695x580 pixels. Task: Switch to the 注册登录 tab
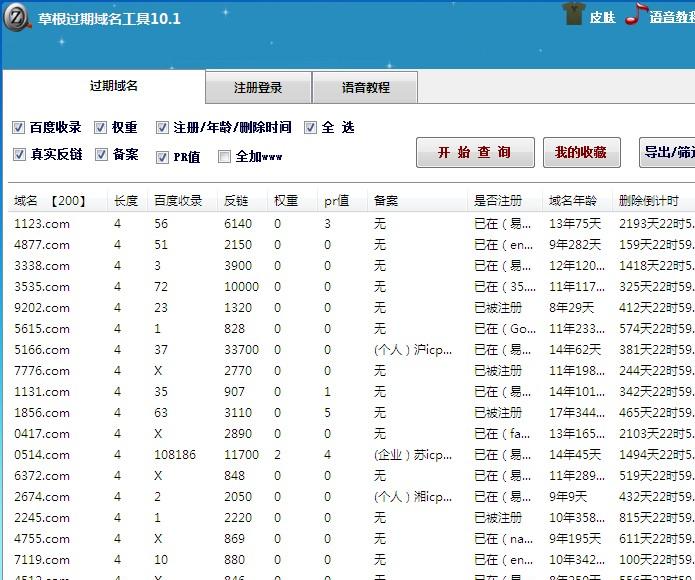pyautogui.click(x=258, y=88)
